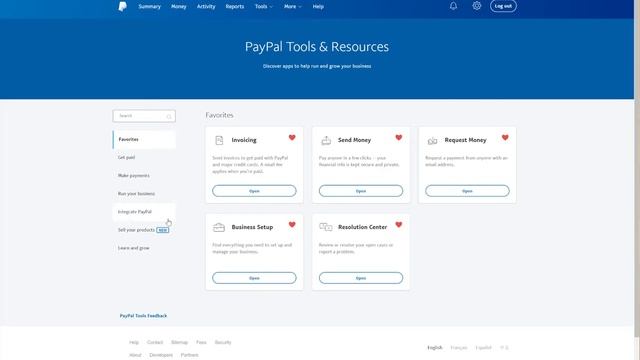Viewport: 640px width, 360px height.
Task: Click the Invoicing card title
Action: 244,140
